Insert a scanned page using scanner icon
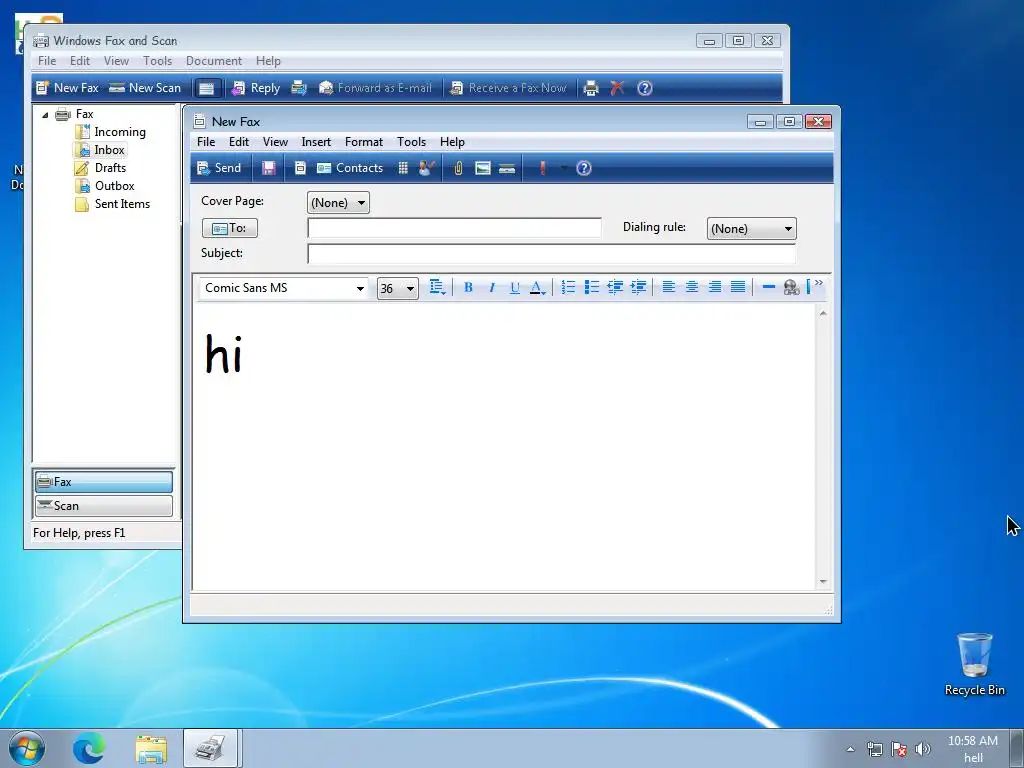Image resolution: width=1024 pixels, height=768 pixels. [507, 168]
